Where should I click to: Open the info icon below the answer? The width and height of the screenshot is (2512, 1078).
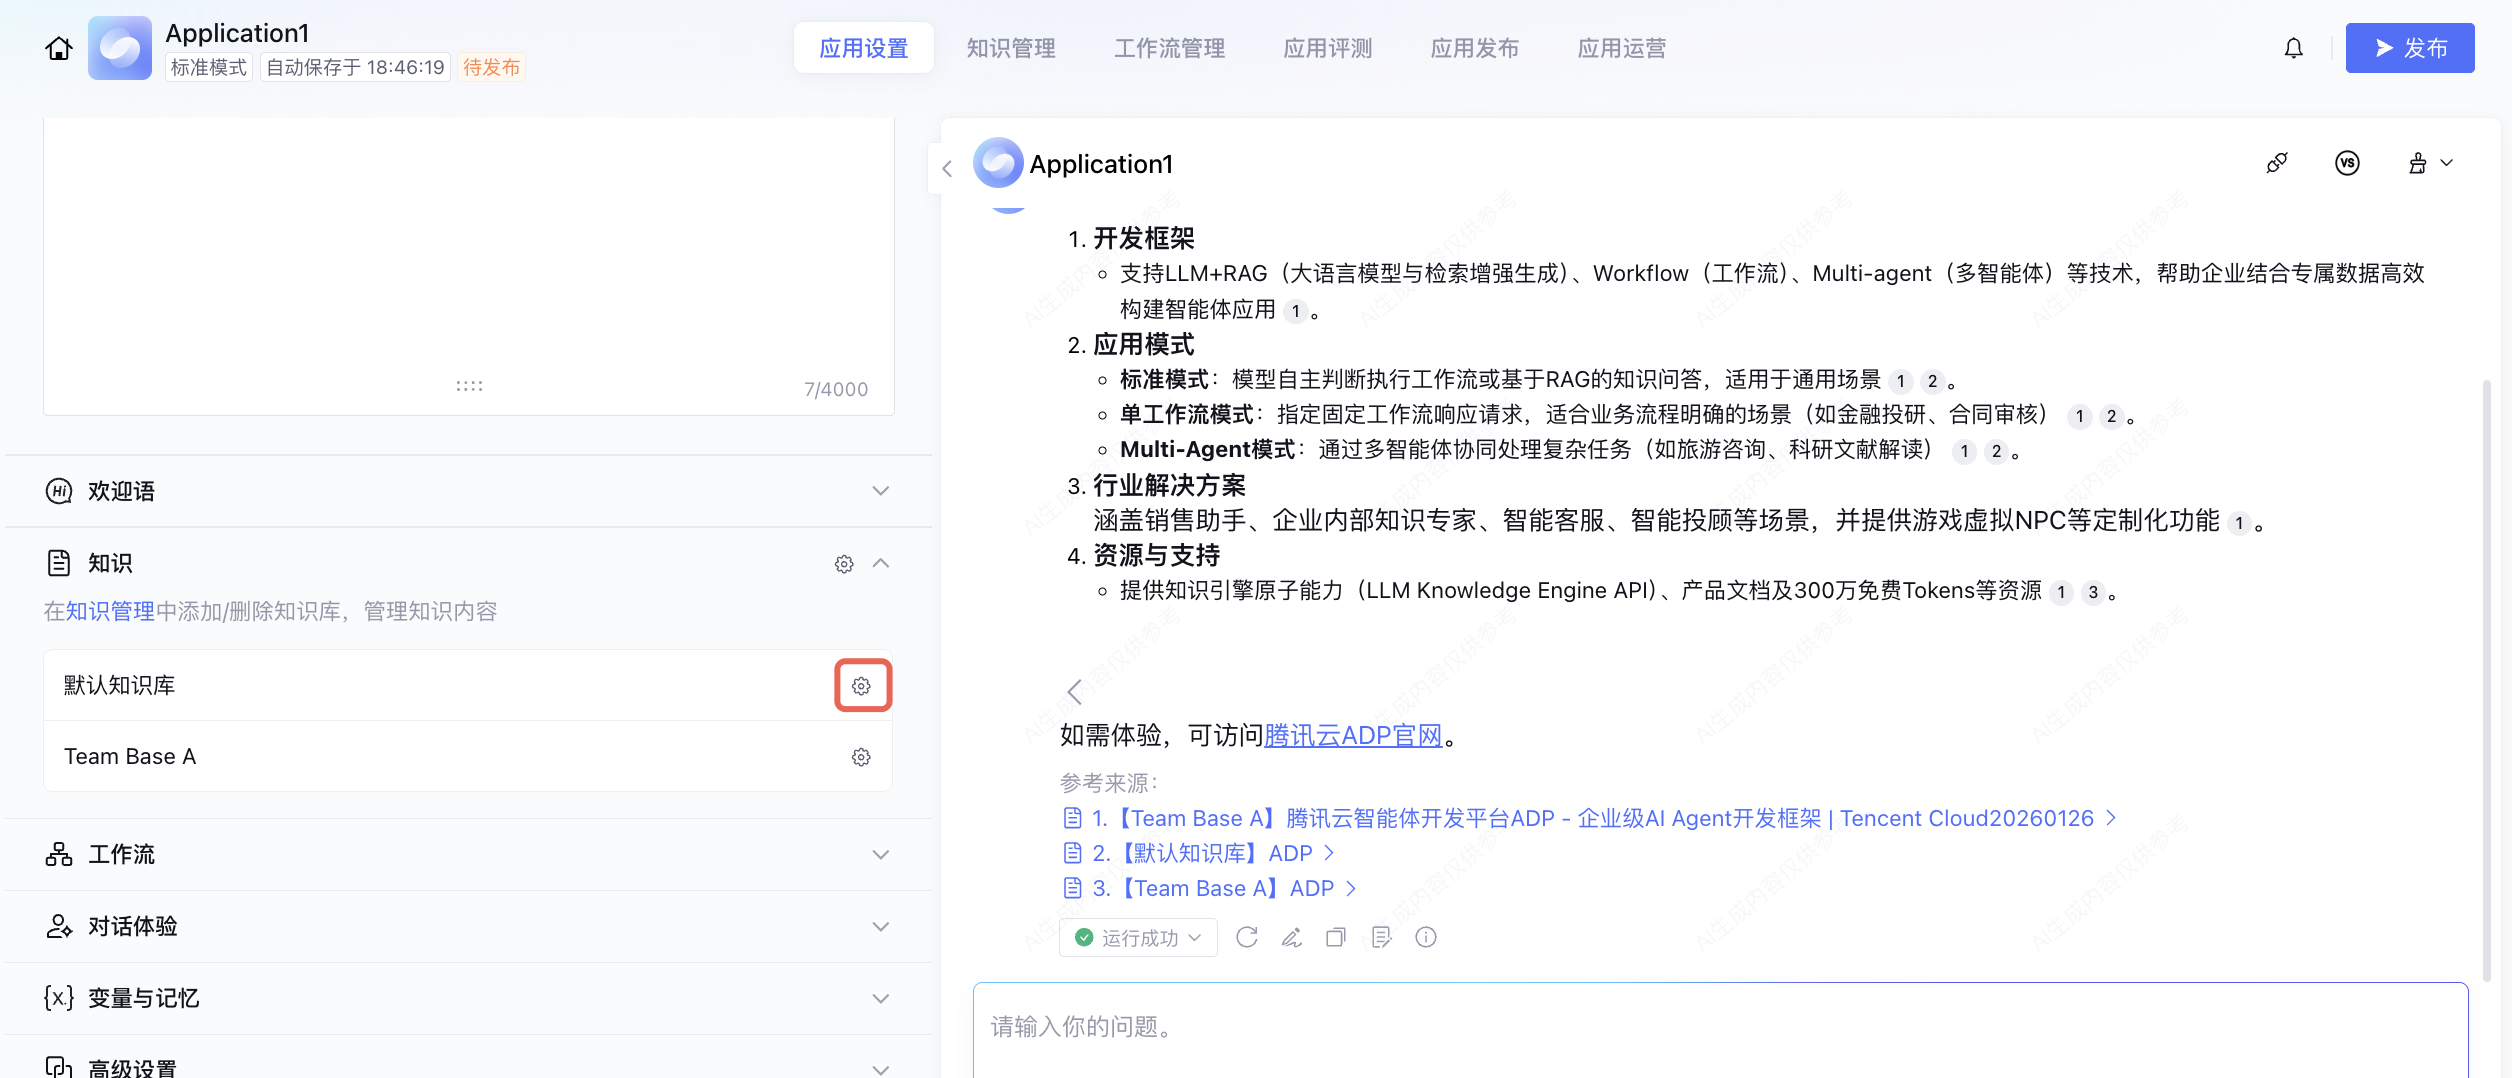tap(1426, 937)
